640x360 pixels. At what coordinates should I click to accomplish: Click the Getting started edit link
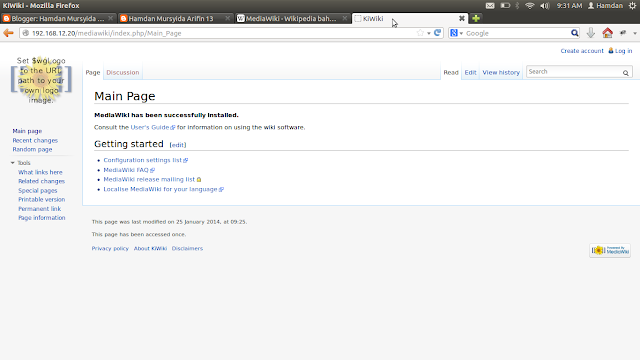click(x=178, y=145)
